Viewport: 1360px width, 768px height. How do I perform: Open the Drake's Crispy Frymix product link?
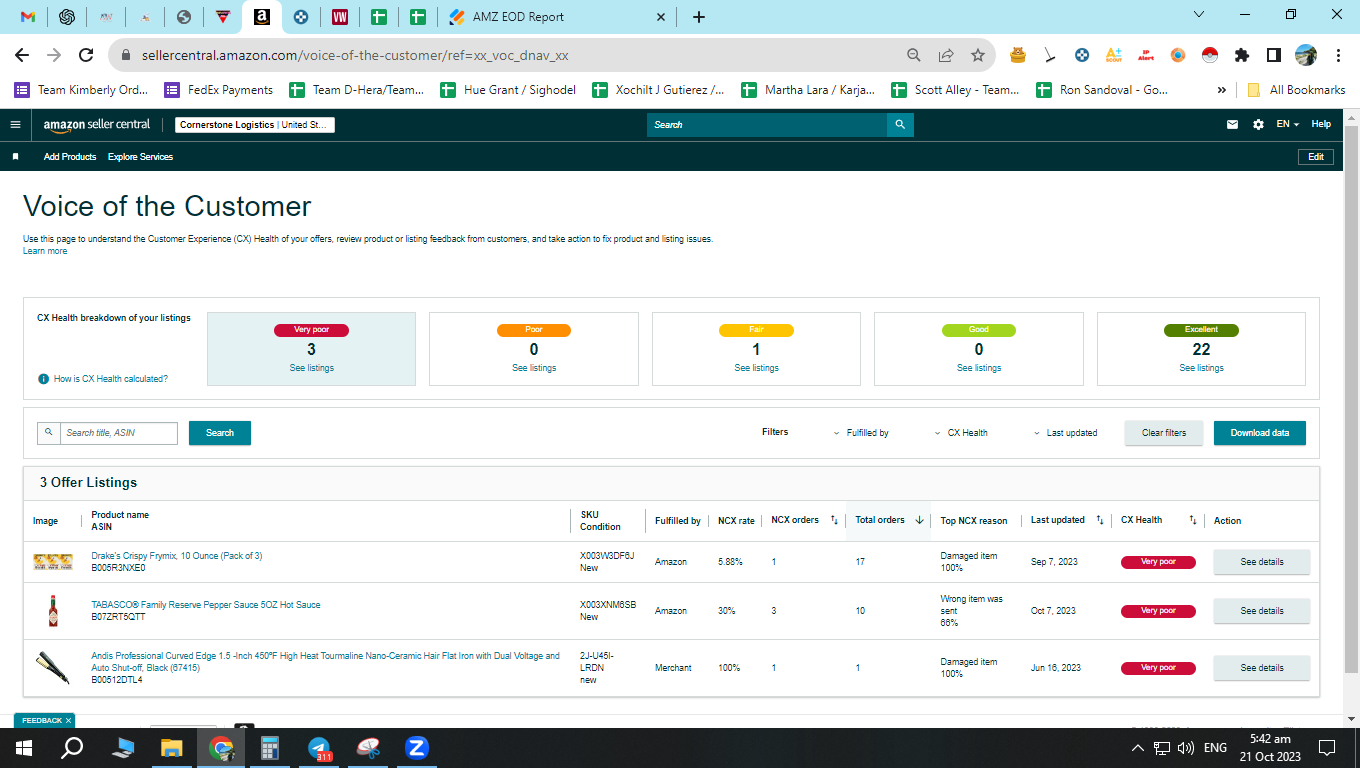(x=177, y=556)
